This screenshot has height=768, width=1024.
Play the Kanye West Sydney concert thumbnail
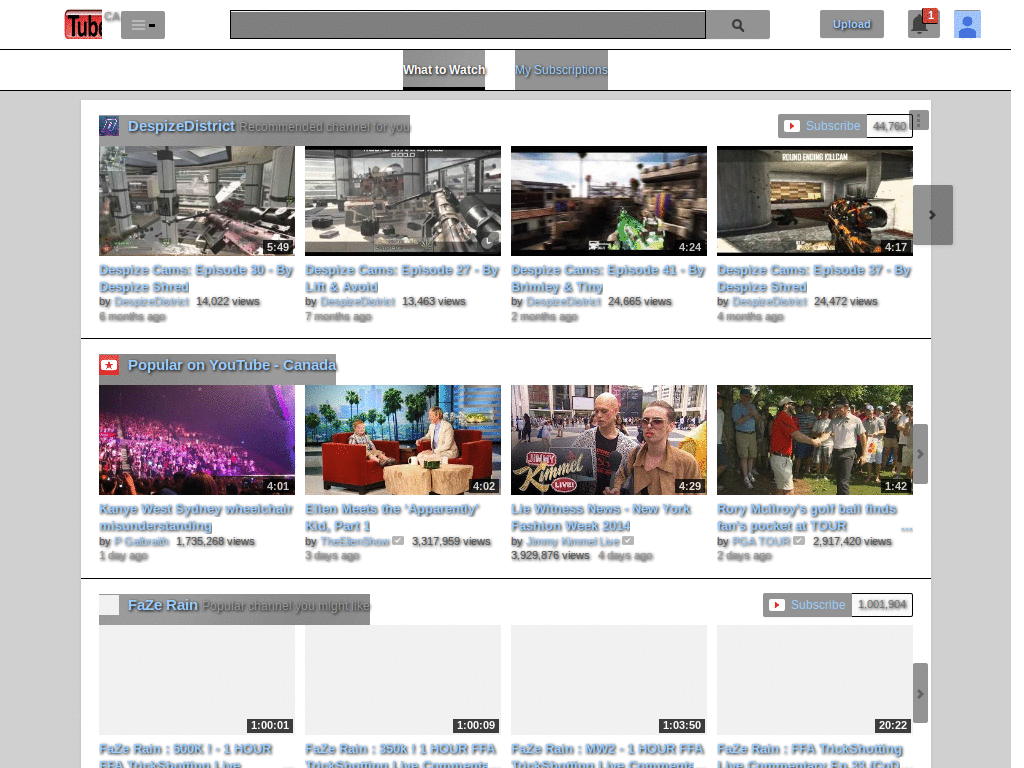197,440
